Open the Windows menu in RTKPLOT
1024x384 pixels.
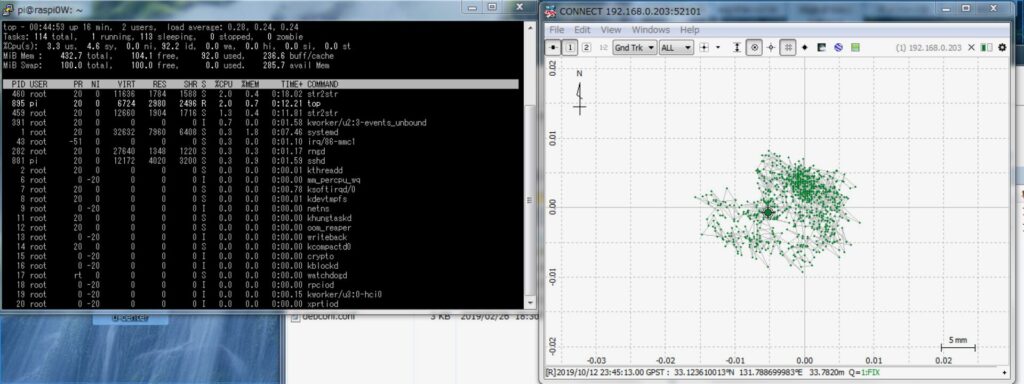(x=650, y=30)
